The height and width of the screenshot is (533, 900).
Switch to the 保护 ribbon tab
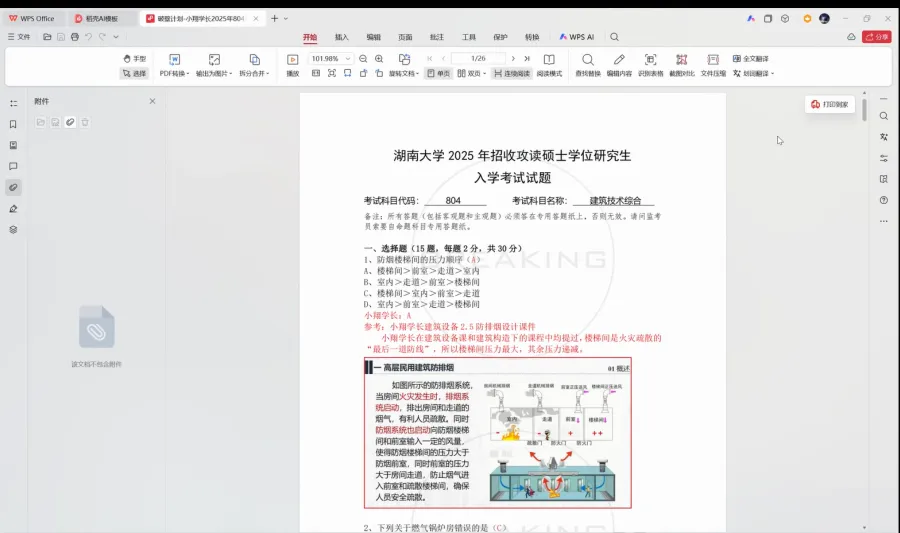(501, 37)
